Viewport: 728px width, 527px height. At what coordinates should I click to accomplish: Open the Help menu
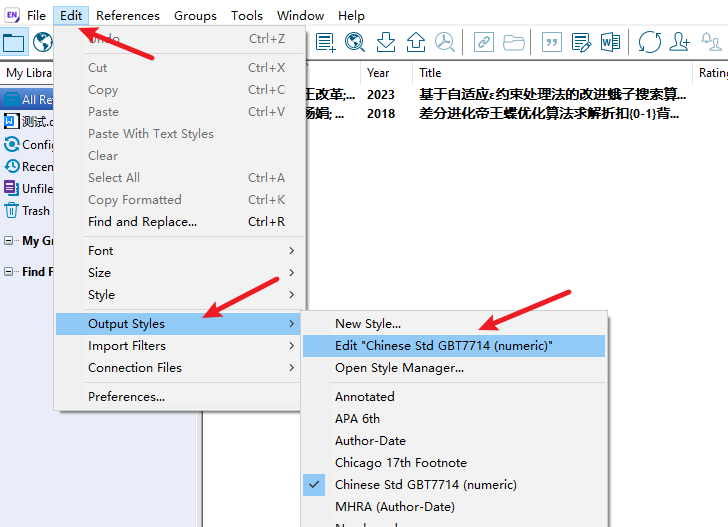pyautogui.click(x=351, y=16)
